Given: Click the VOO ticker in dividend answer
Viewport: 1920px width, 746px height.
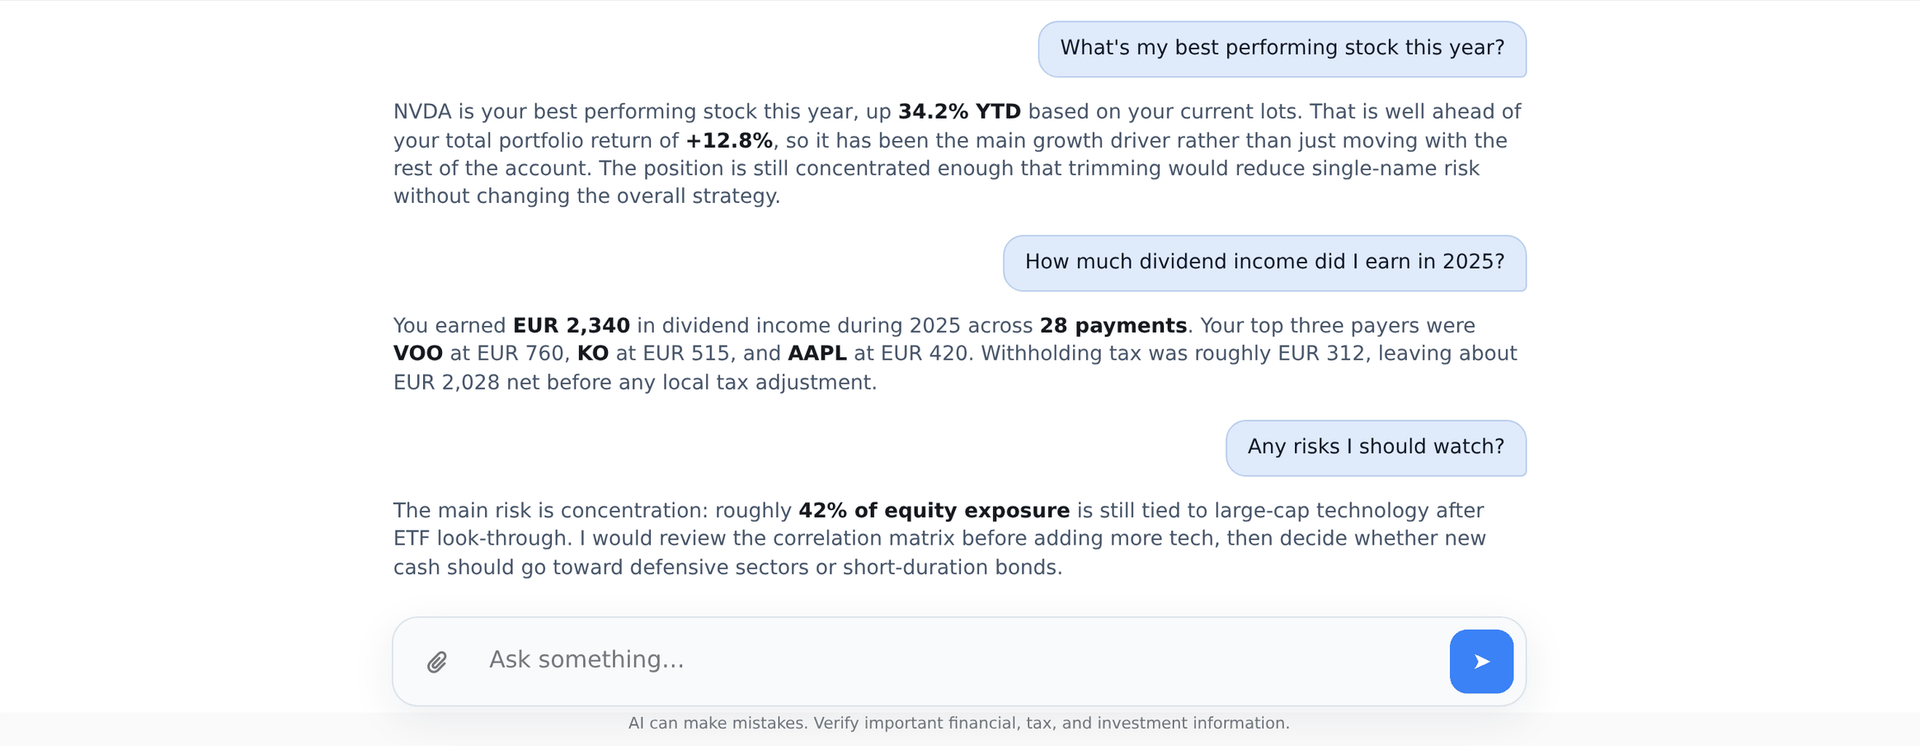Looking at the screenshot, I should pyautogui.click(x=418, y=354).
